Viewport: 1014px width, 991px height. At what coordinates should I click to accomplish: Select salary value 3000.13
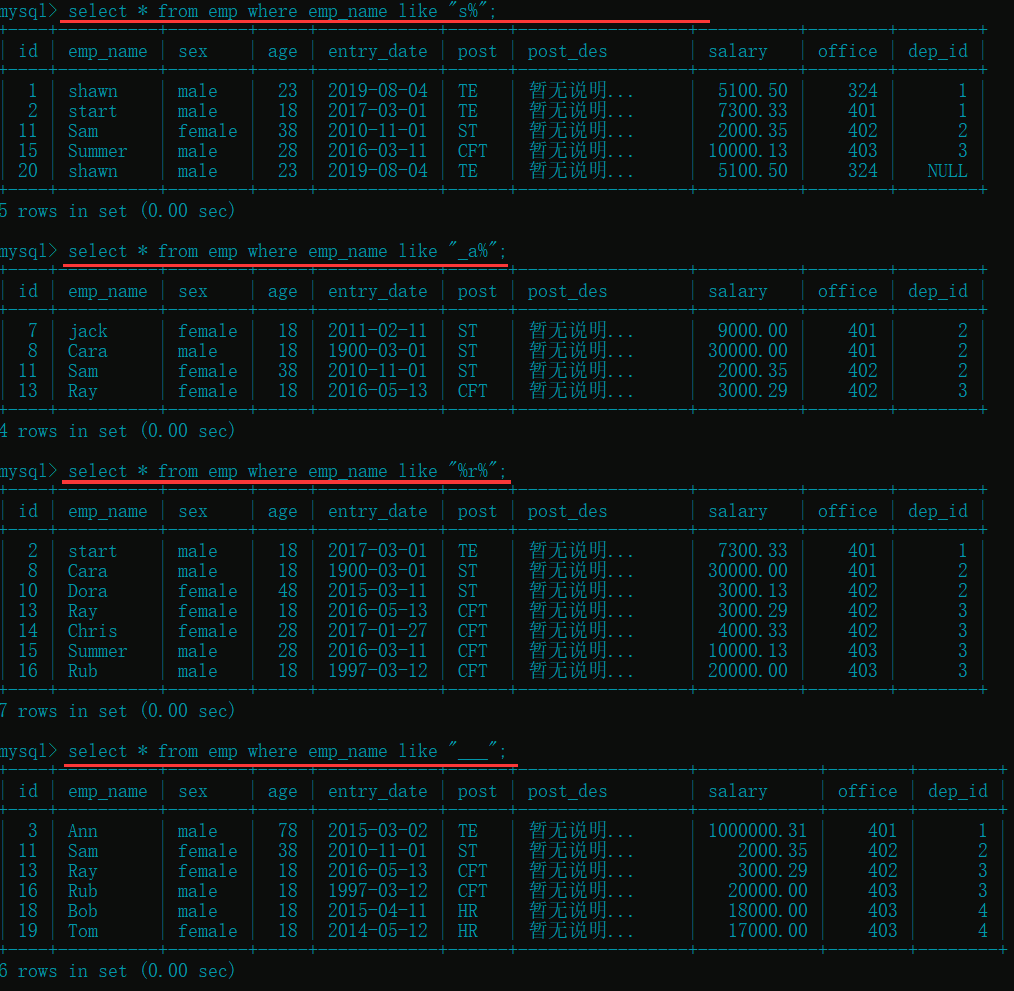[753, 591]
